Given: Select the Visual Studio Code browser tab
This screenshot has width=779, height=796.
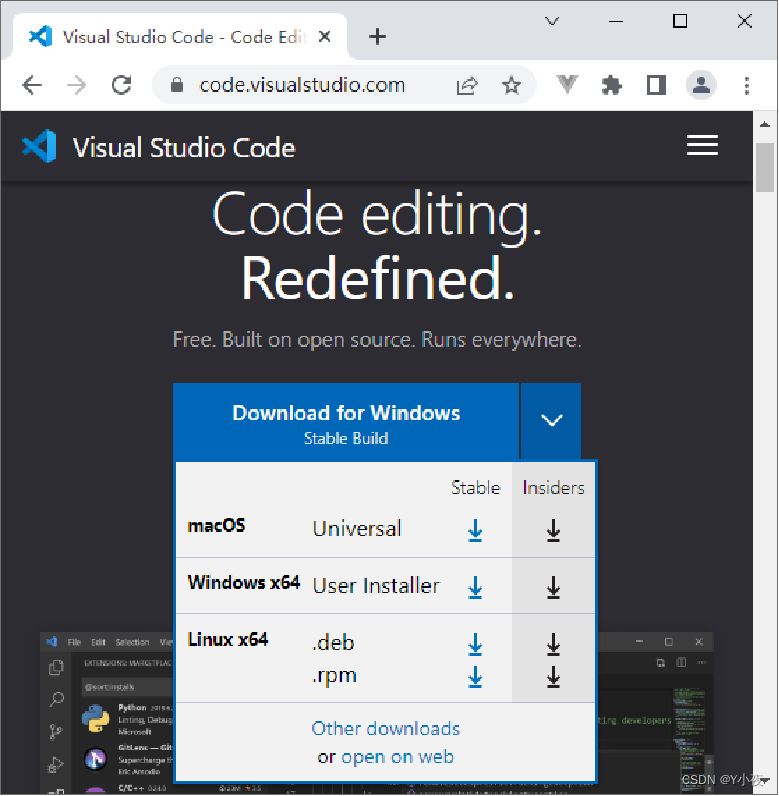Looking at the screenshot, I should tap(180, 37).
